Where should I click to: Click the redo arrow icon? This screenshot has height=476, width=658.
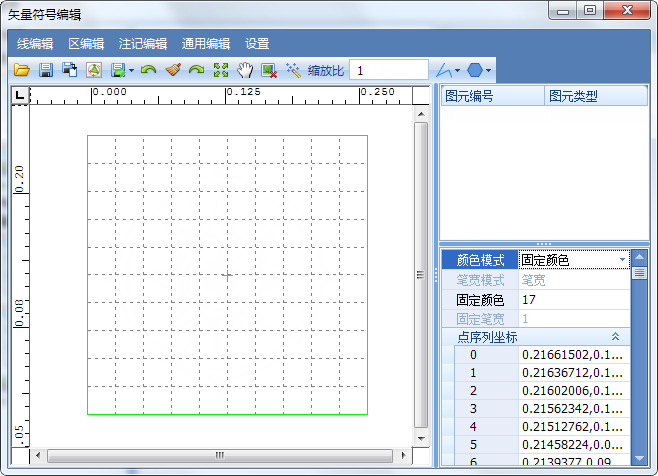pos(197,71)
